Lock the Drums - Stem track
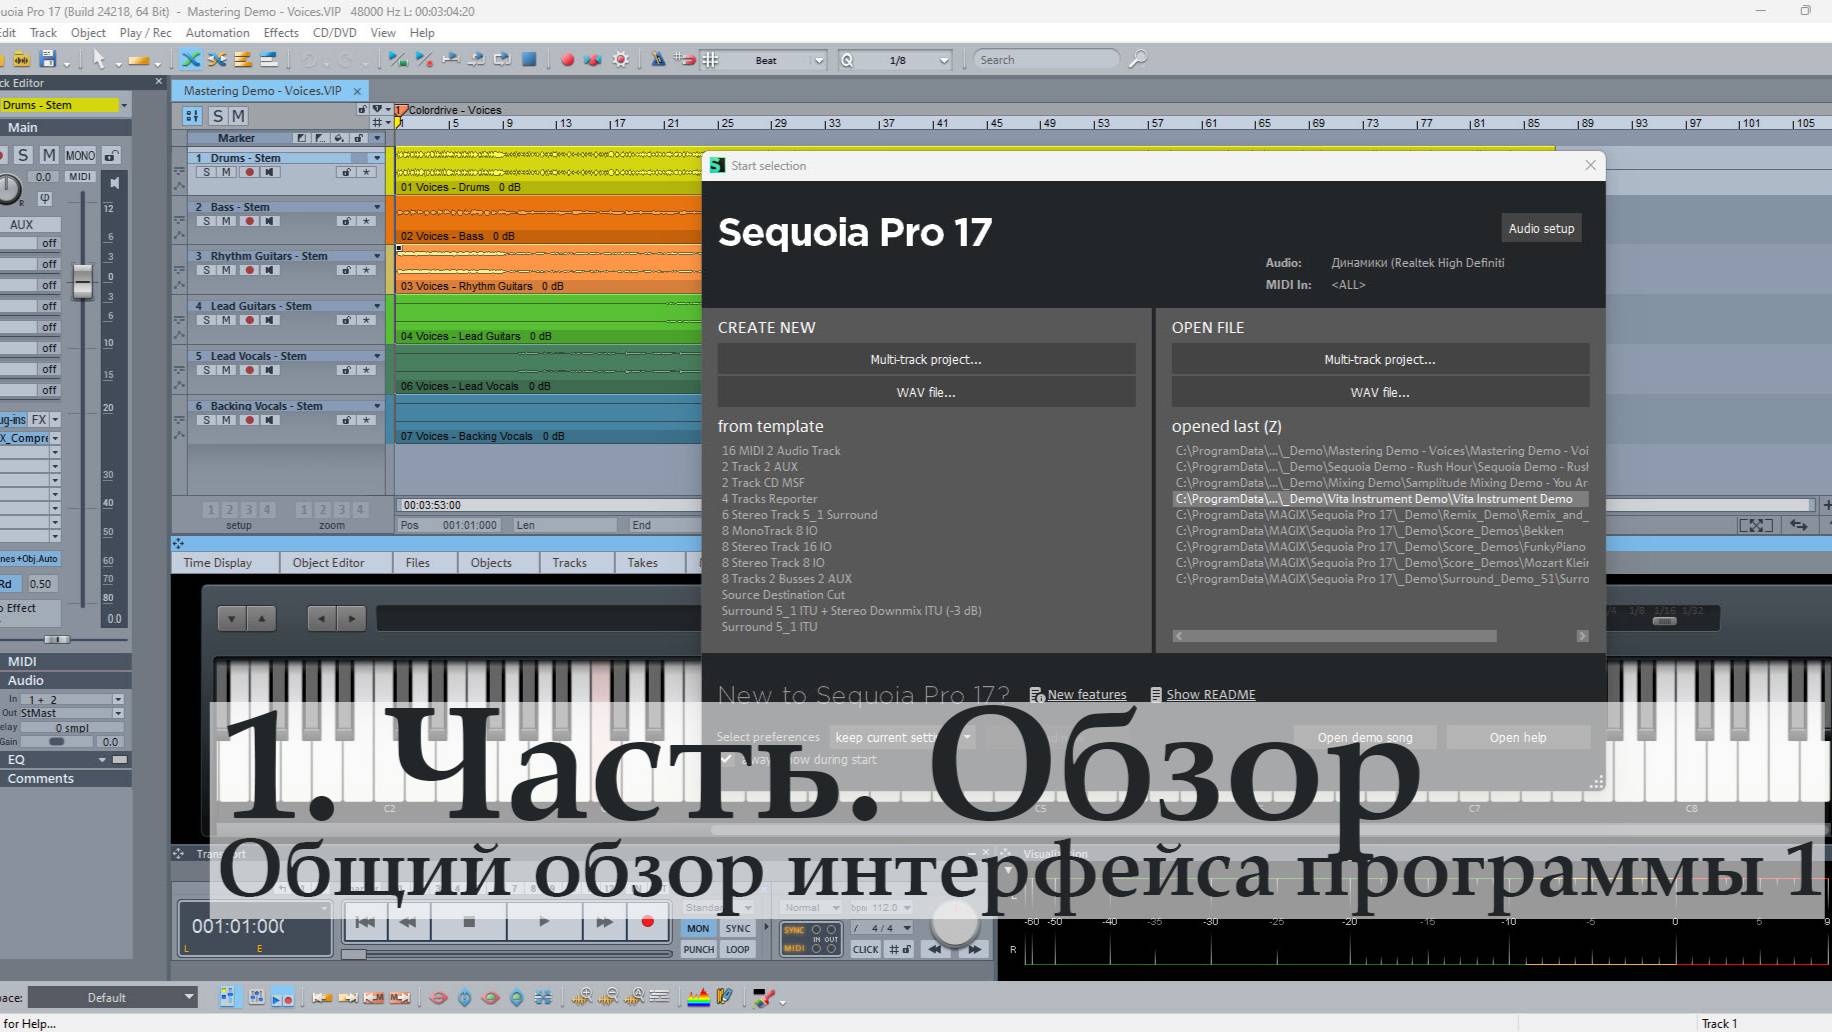Screen dimensions: 1832x1032 tap(347, 172)
